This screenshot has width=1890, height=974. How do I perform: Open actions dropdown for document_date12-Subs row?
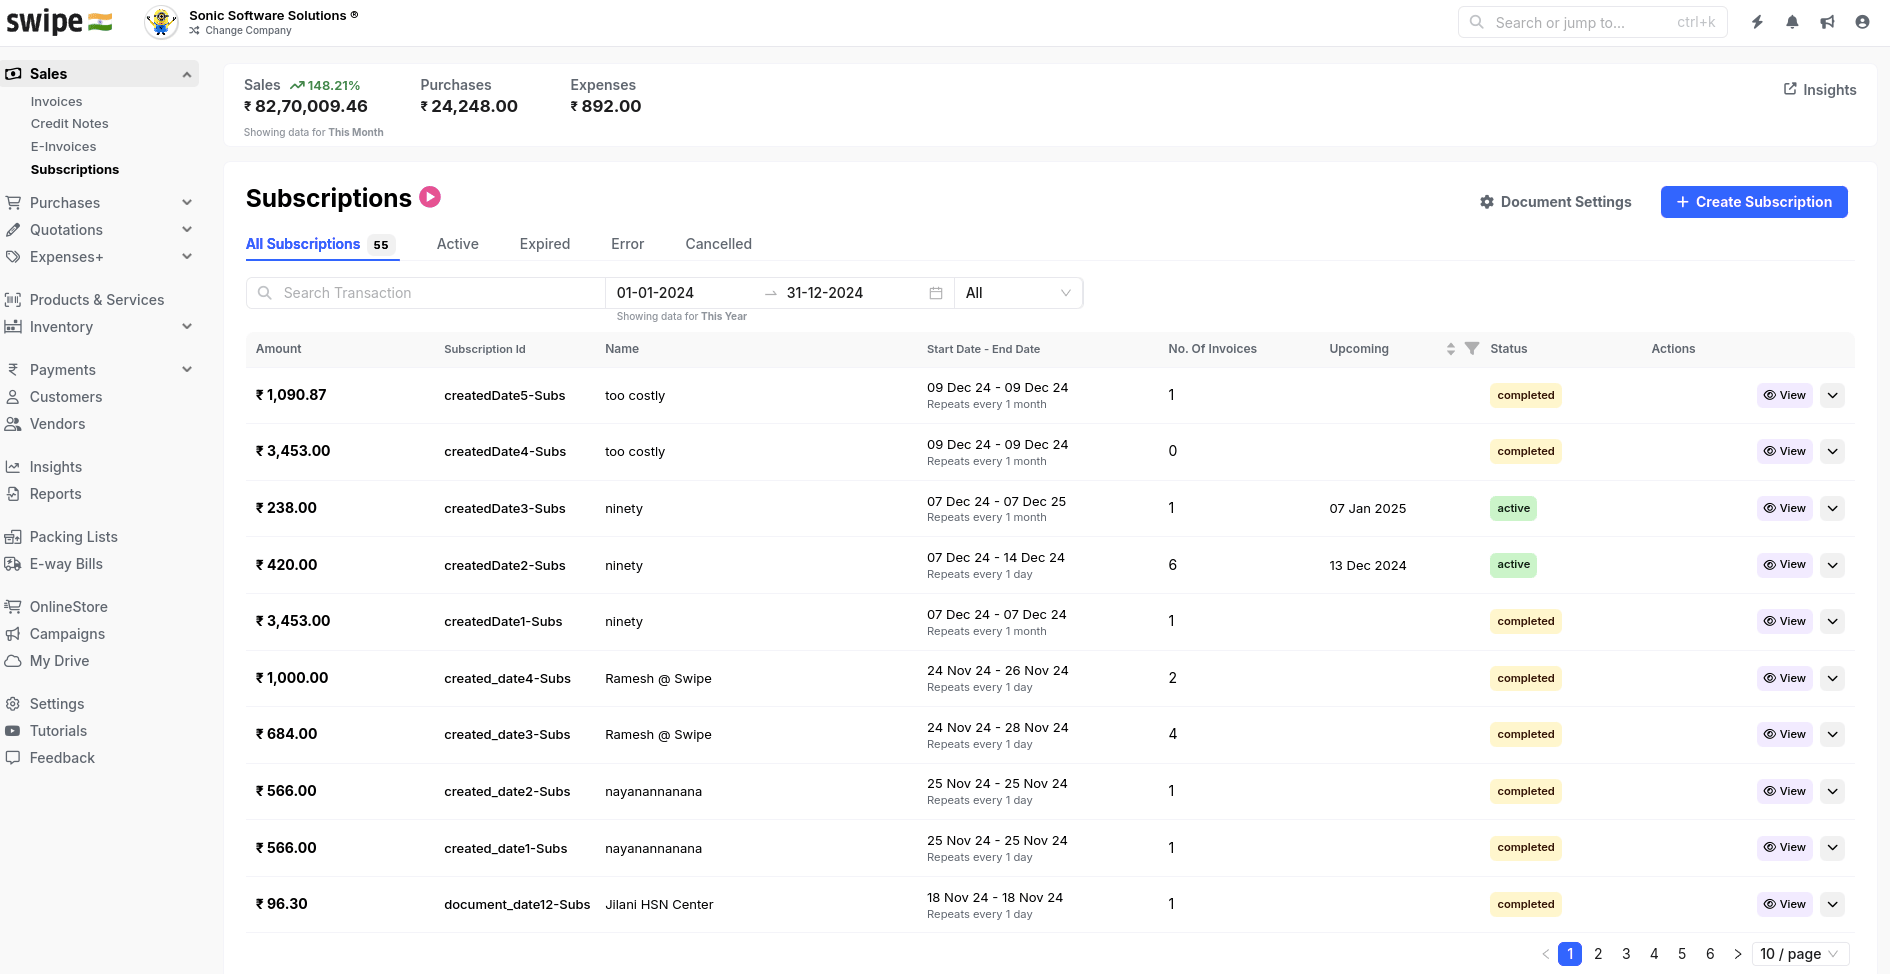pyautogui.click(x=1832, y=904)
